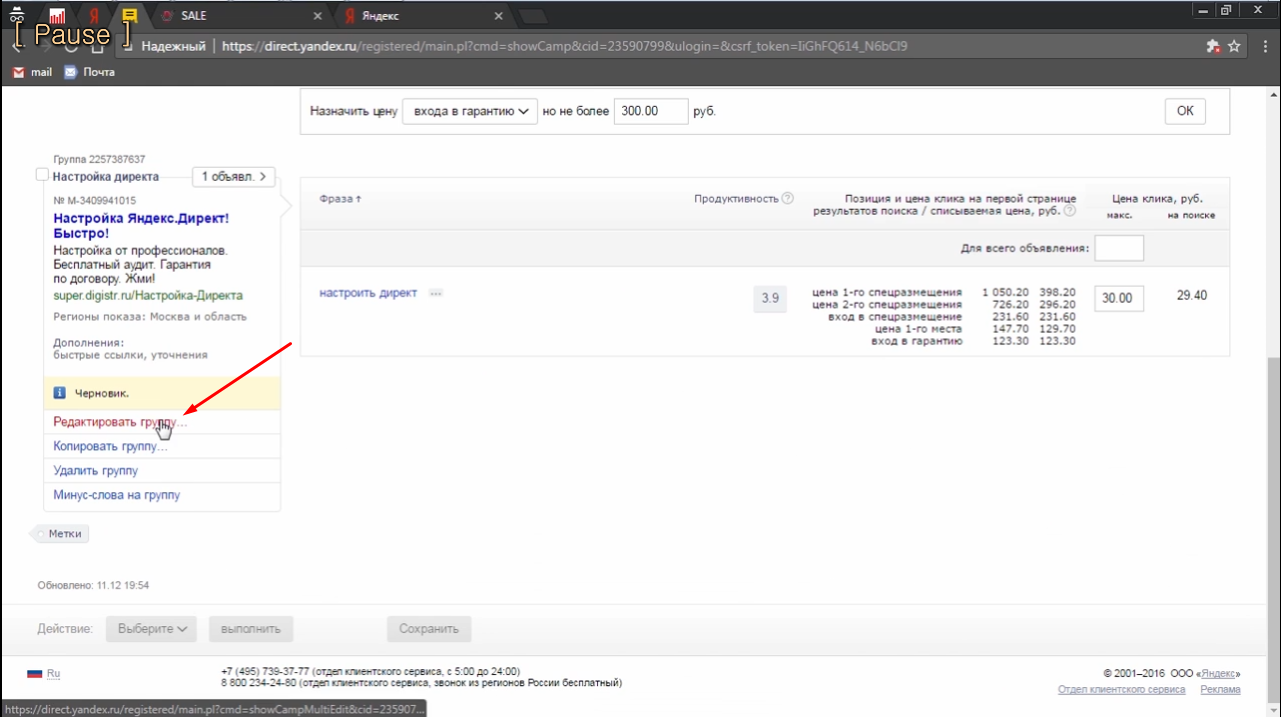Click the Черновик draft status text
1281x717 pixels.
pyautogui.click(x=100, y=394)
